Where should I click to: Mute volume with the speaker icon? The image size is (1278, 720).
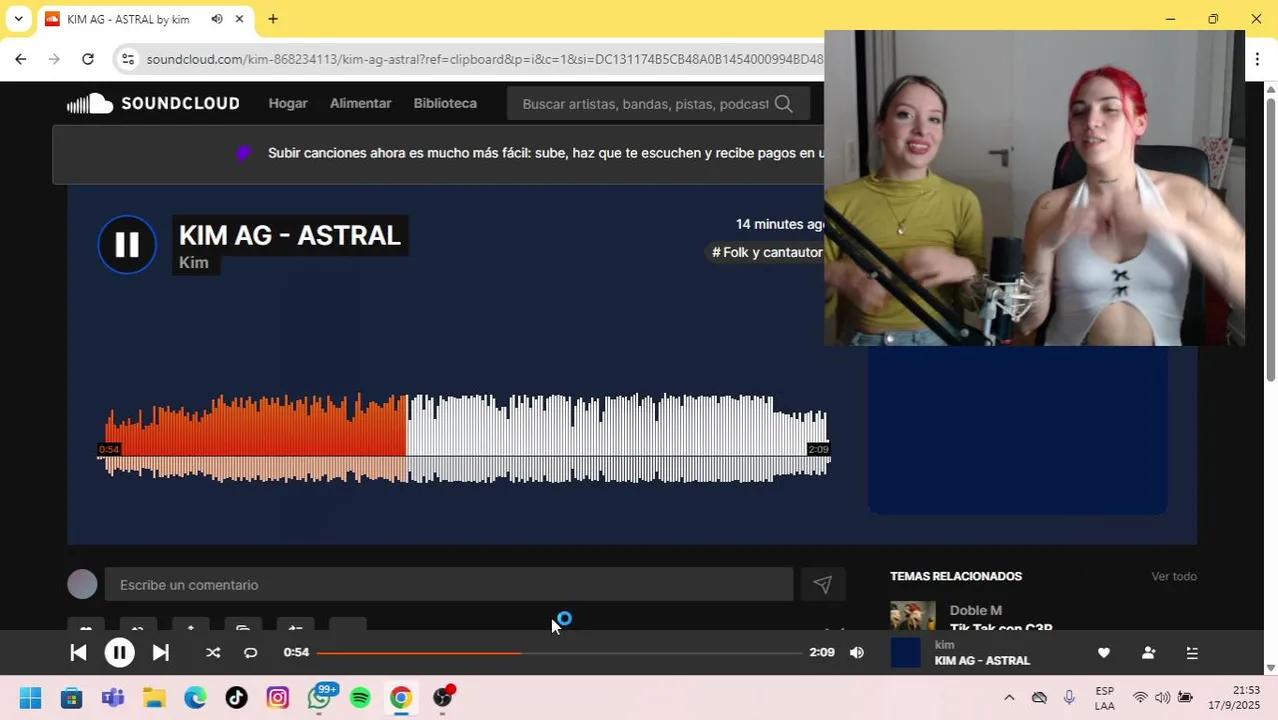point(857,653)
